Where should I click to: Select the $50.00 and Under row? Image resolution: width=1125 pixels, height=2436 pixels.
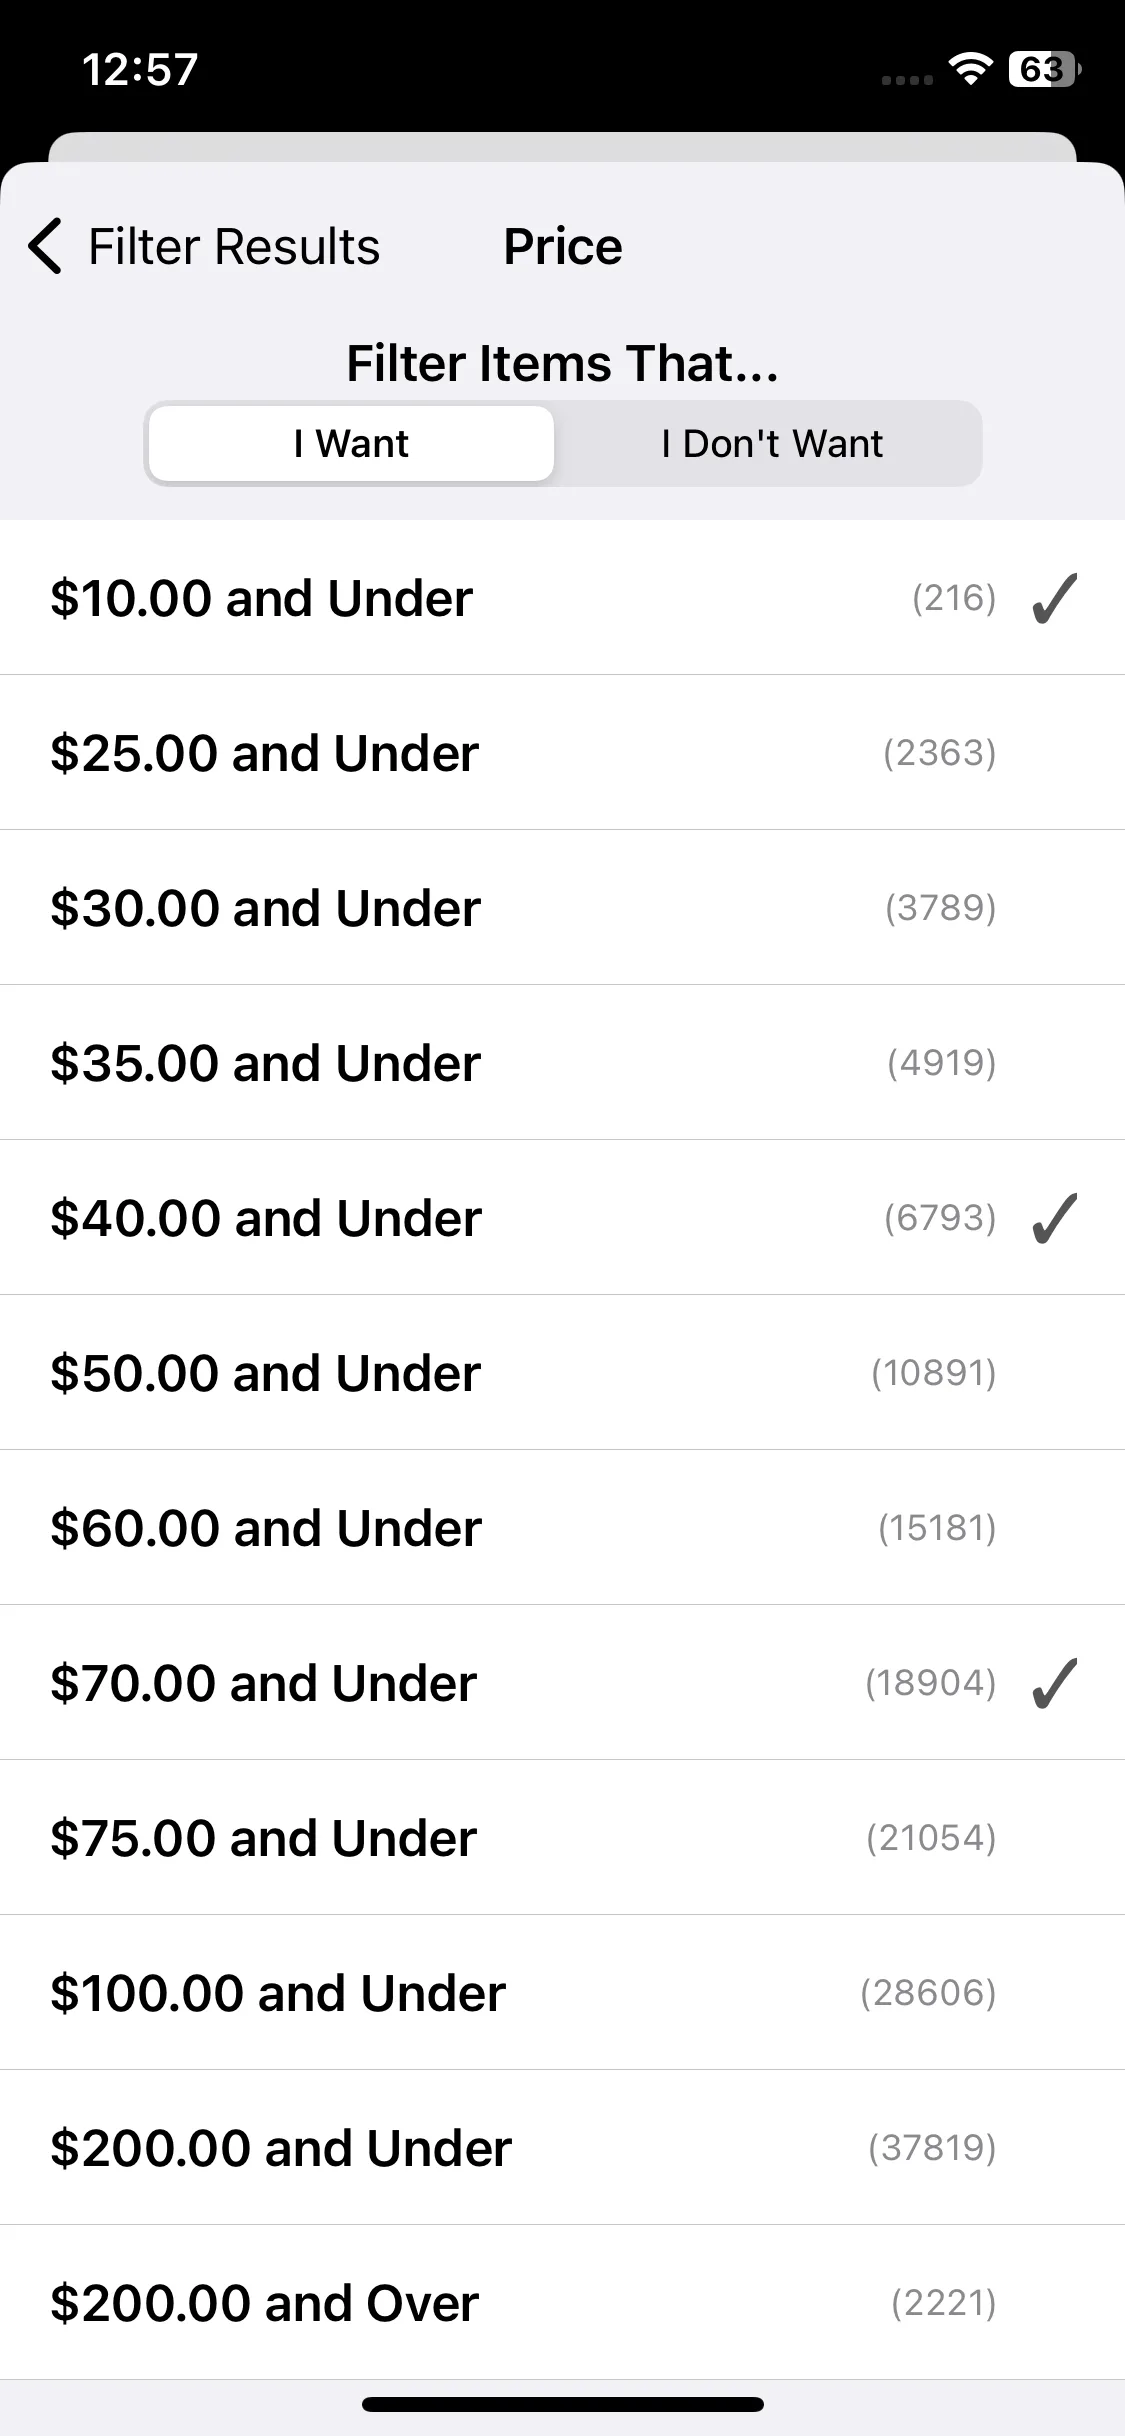click(562, 1373)
